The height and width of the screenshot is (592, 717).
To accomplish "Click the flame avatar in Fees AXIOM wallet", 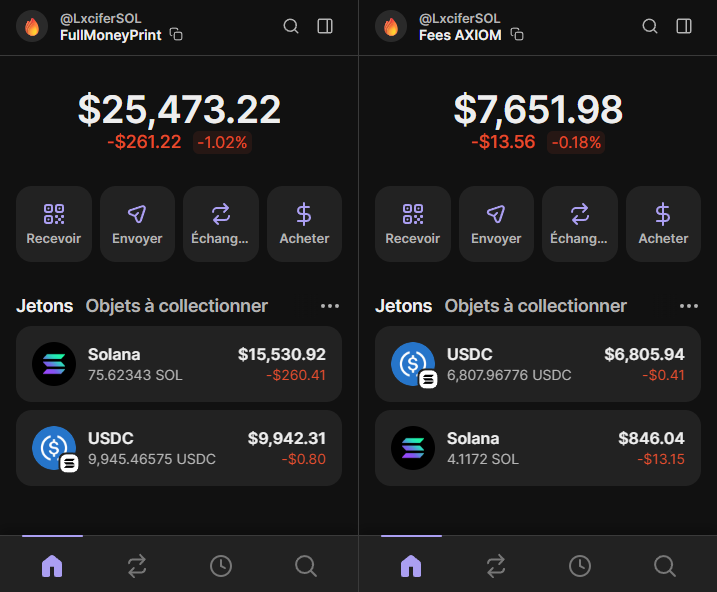I will (x=391, y=27).
